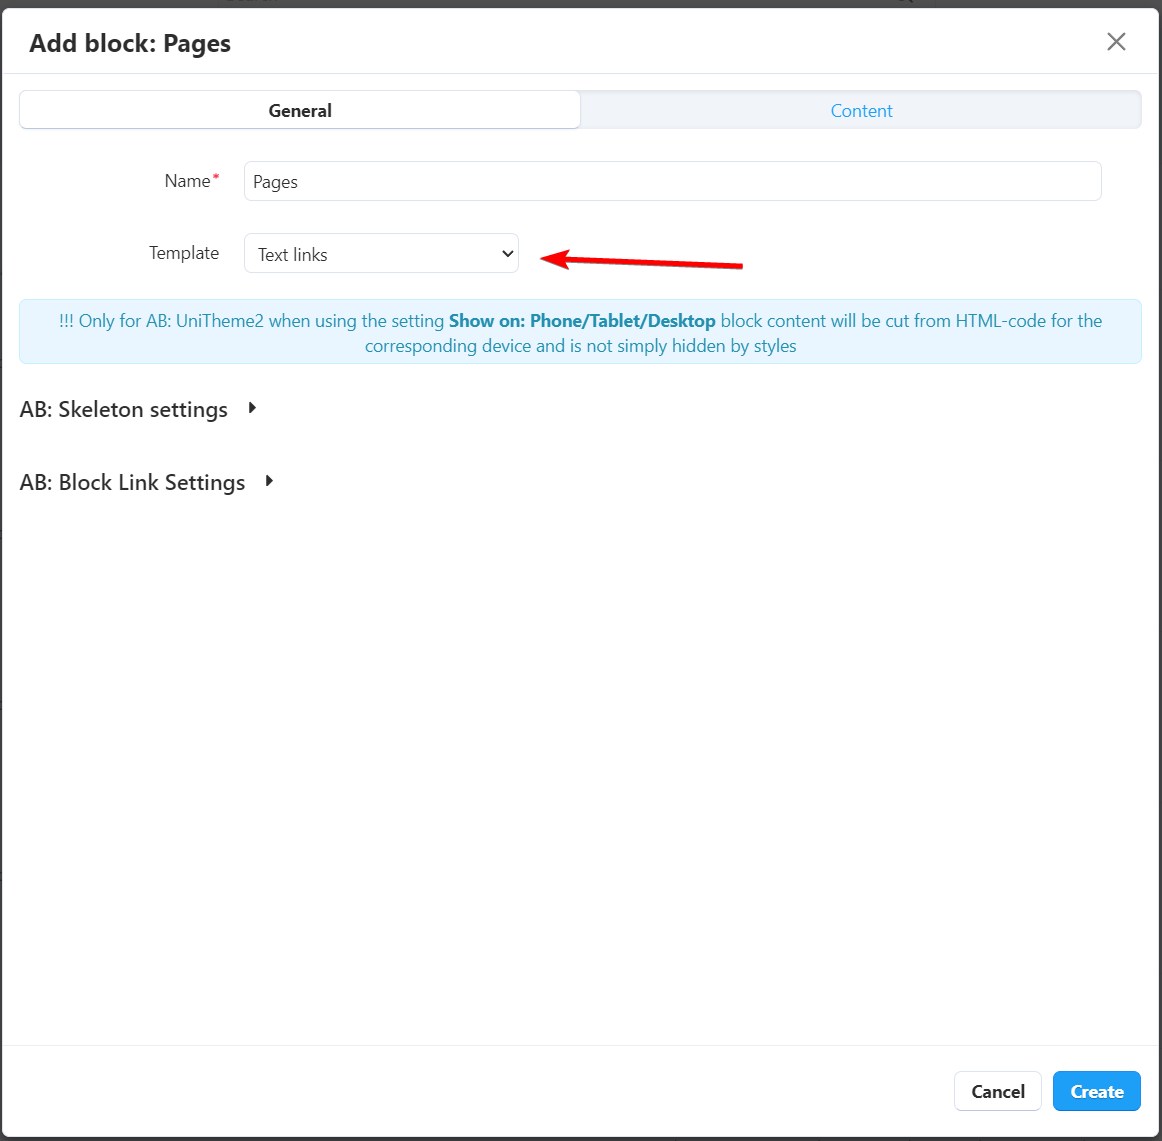Switch to the Content tab

tap(860, 111)
